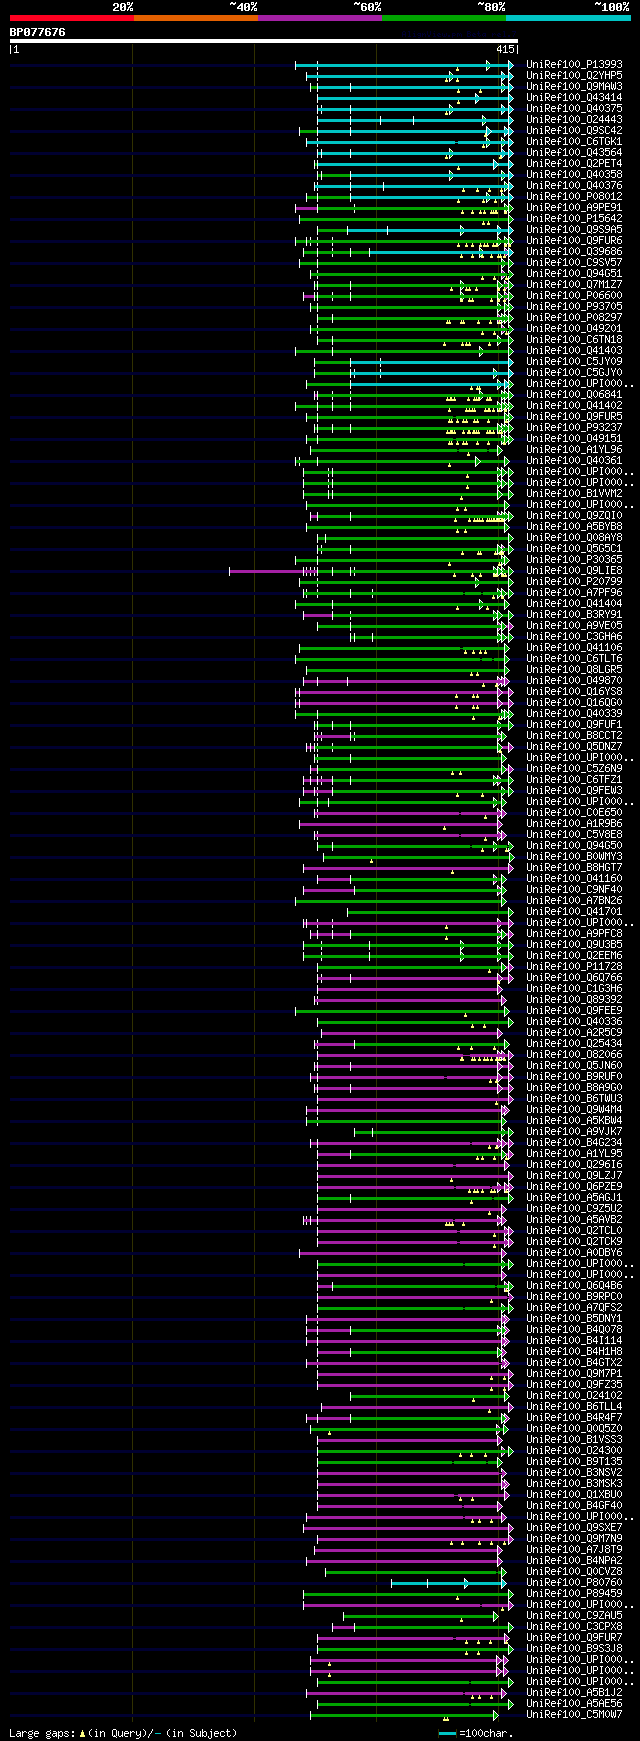Select entry UniRef100_Q6PZE9
The height and width of the screenshot is (1741, 640).
point(574,1187)
